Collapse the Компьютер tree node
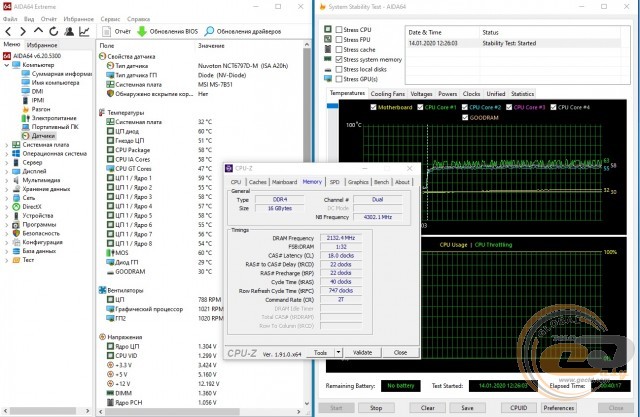Image resolution: width=640 pixels, height=417 pixels. pos(7,65)
